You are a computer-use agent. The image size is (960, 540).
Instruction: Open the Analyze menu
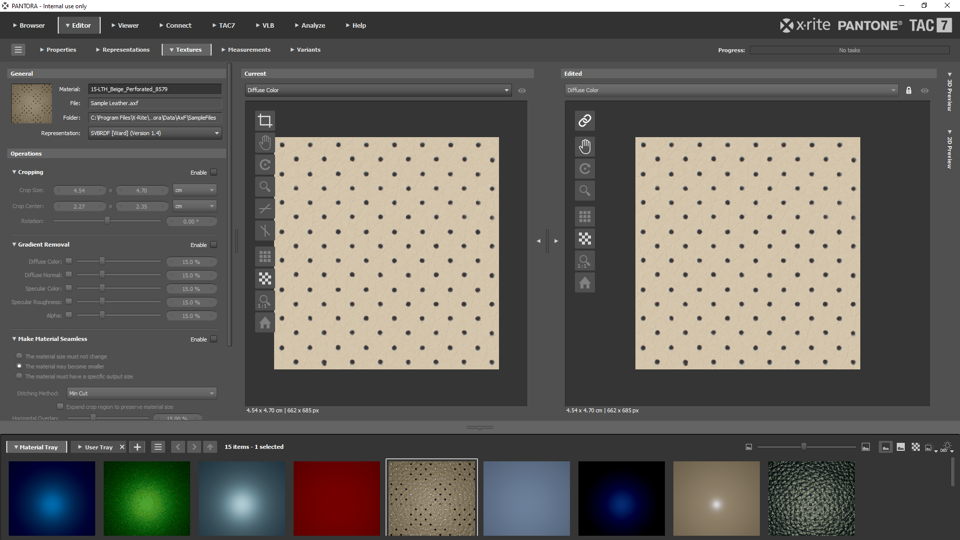(x=310, y=25)
